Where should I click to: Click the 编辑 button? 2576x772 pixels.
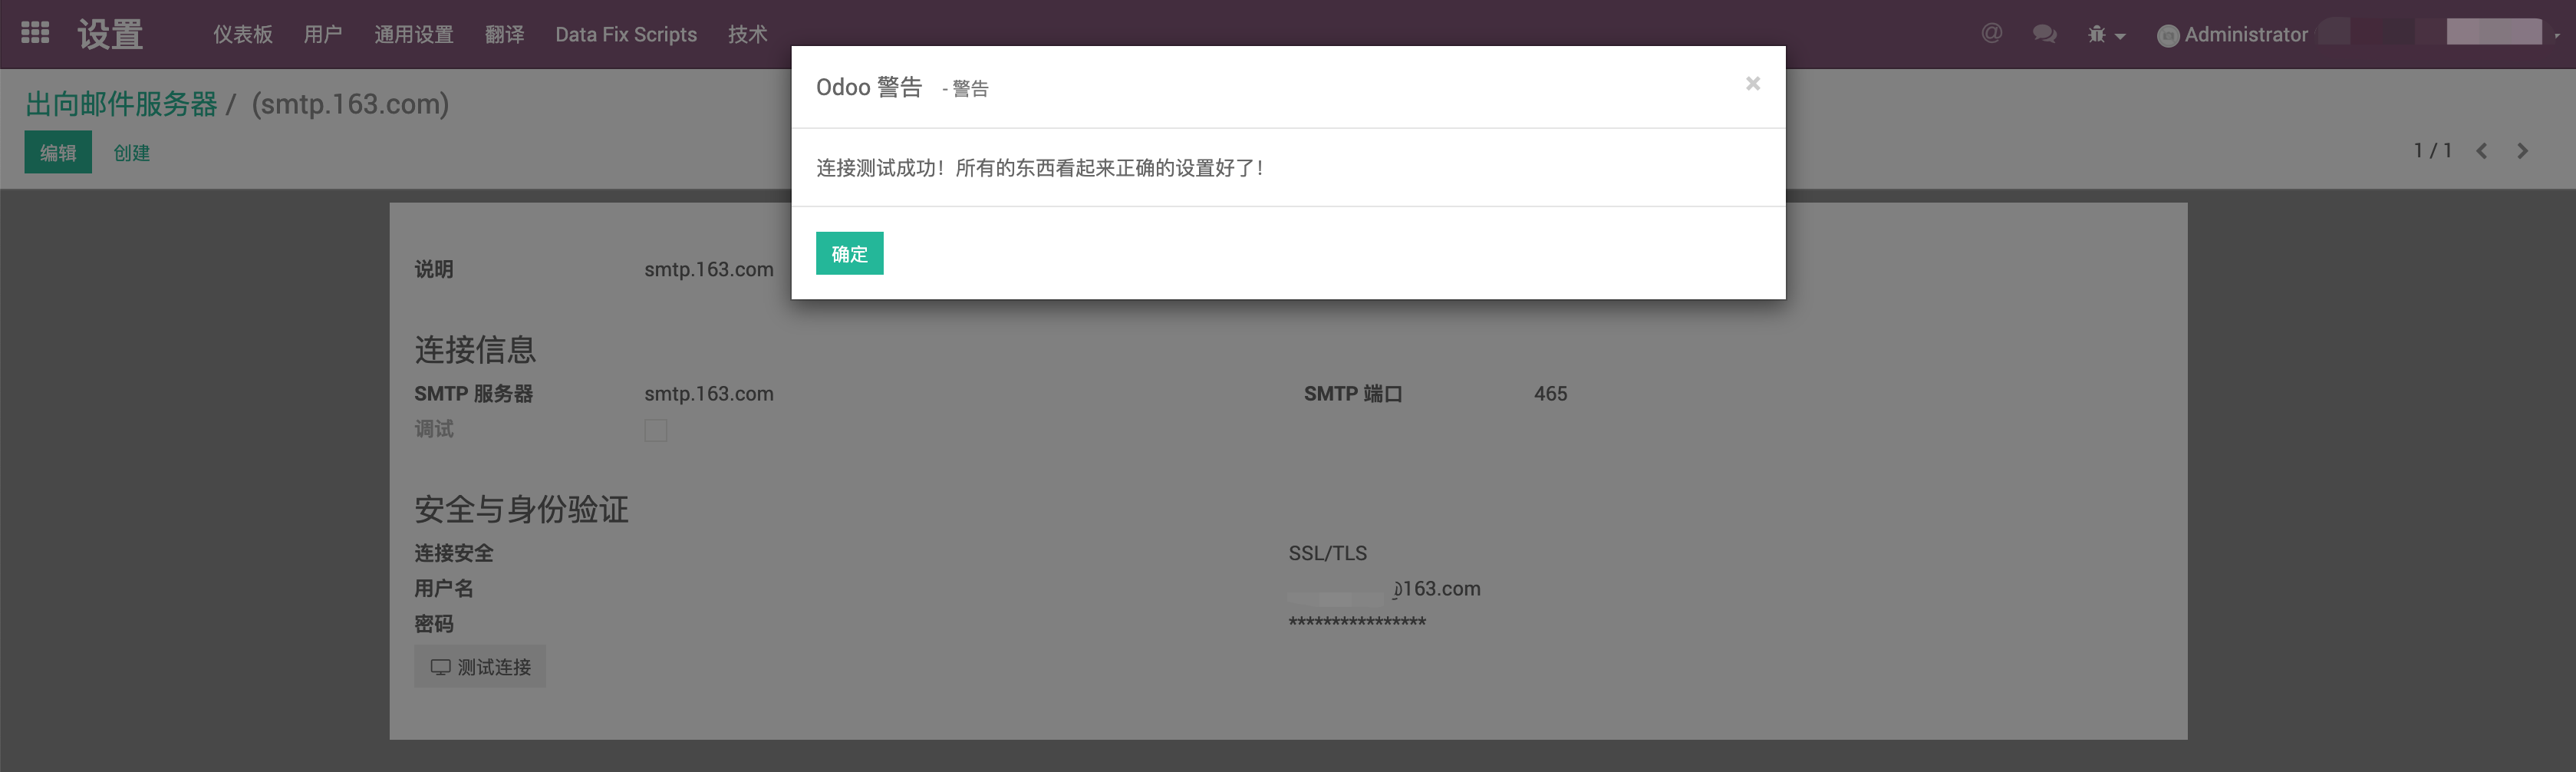tap(57, 152)
